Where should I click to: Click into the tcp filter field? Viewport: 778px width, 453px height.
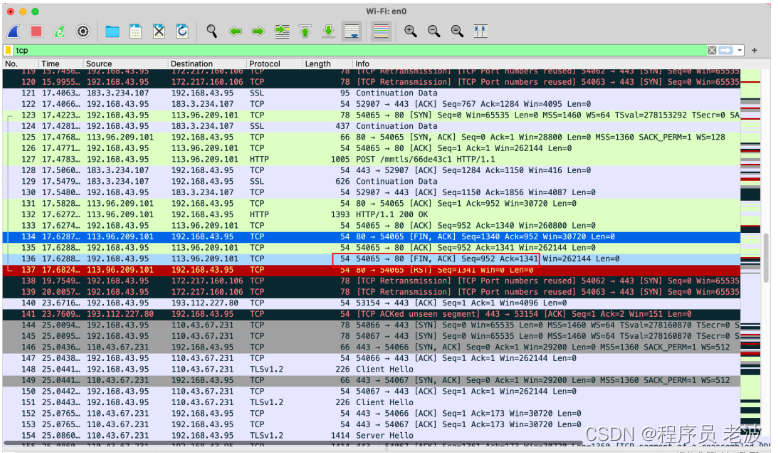(360, 50)
